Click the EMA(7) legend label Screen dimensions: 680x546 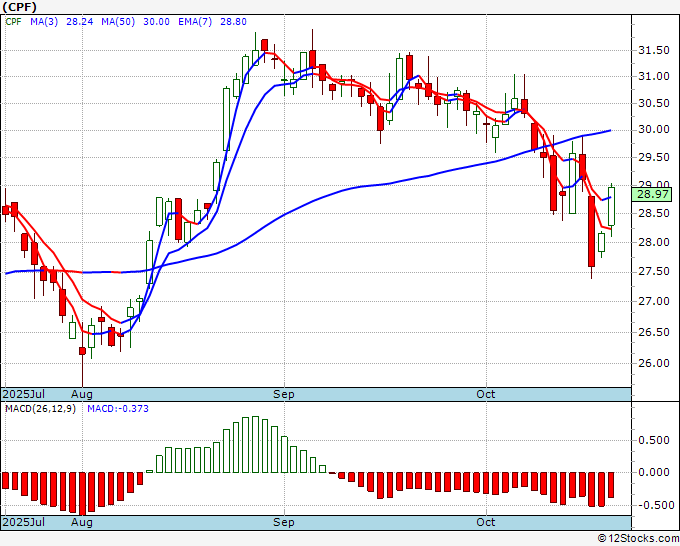[x=195, y=21]
